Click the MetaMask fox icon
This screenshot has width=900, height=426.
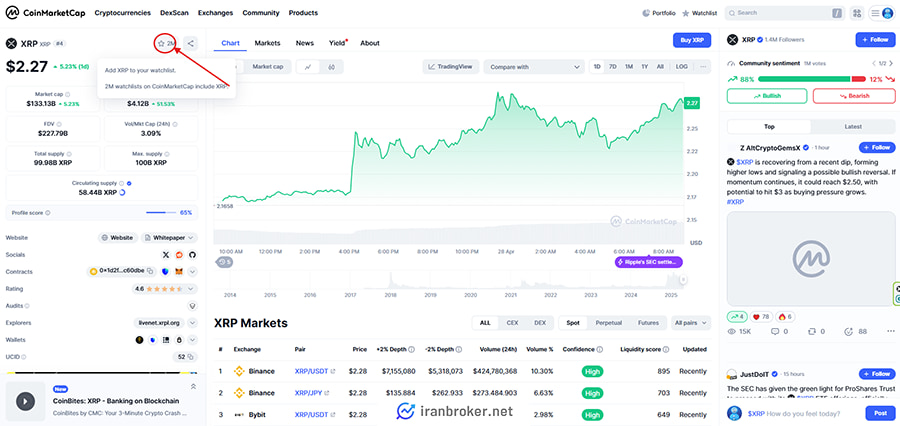[179, 271]
